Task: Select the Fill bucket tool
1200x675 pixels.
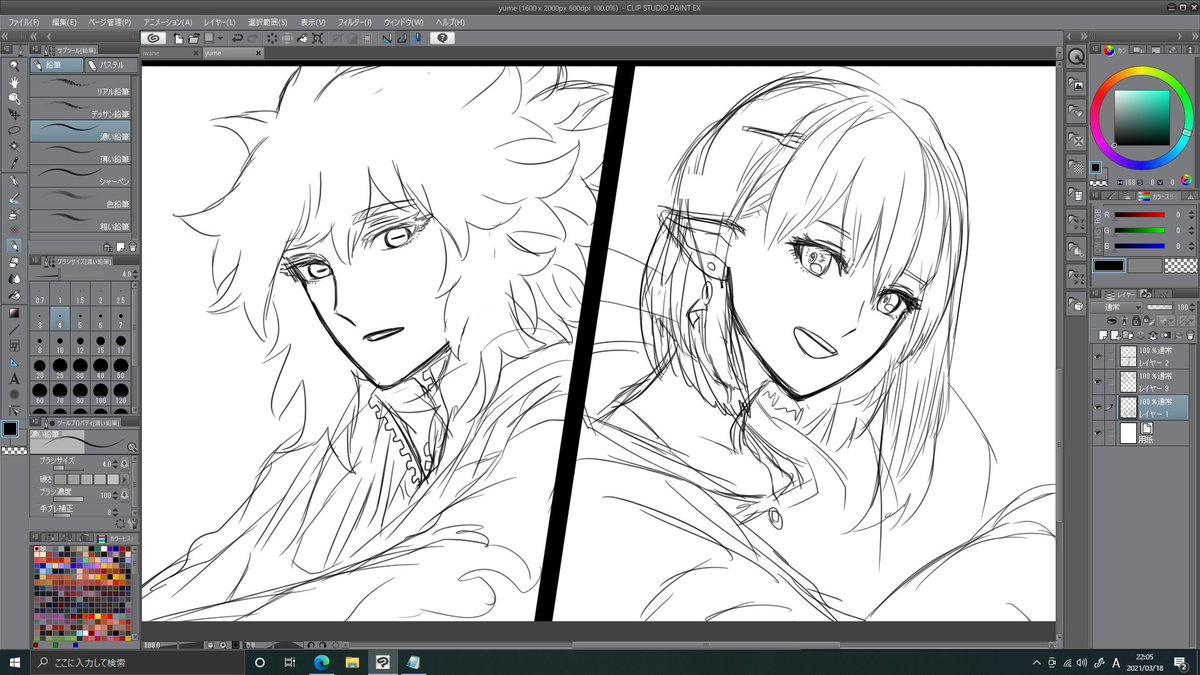Action: 14,294
